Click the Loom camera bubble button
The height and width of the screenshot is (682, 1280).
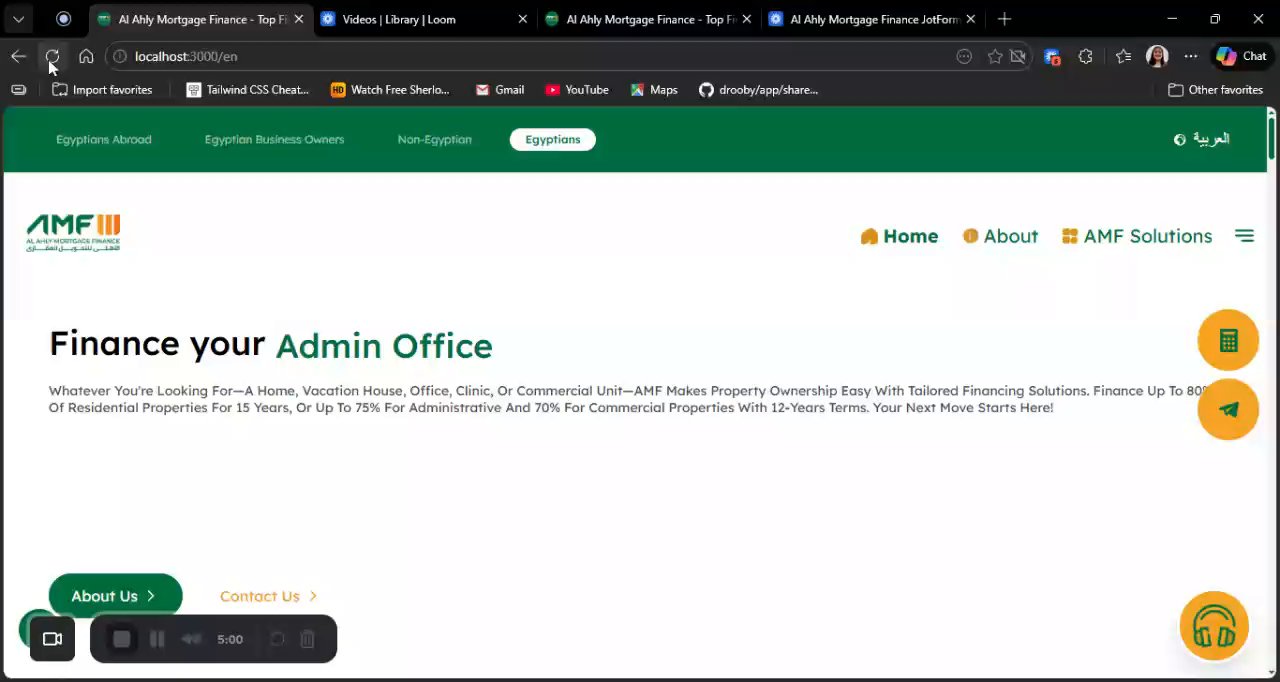[53, 639]
